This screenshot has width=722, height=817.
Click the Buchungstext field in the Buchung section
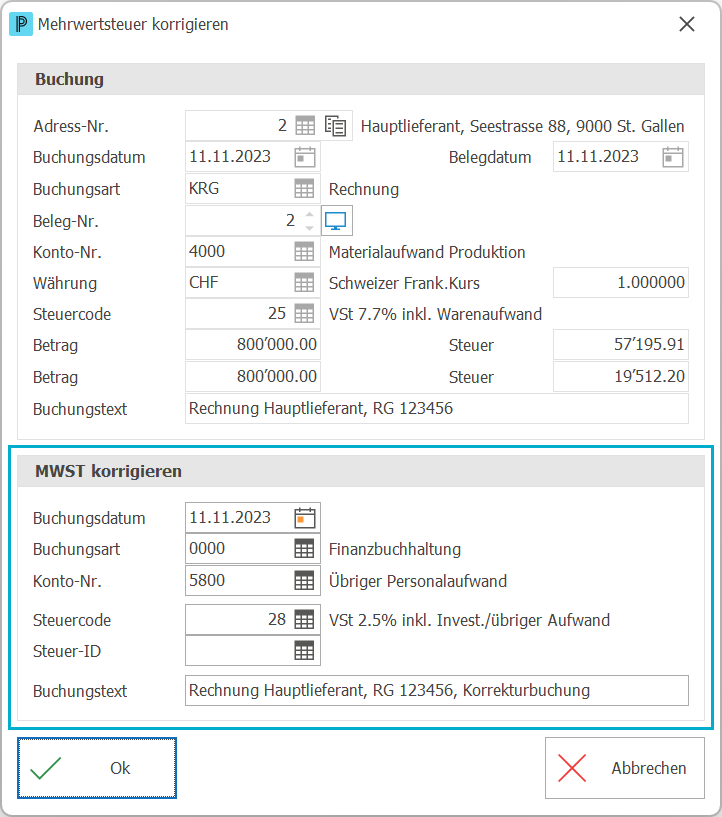tap(437, 408)
